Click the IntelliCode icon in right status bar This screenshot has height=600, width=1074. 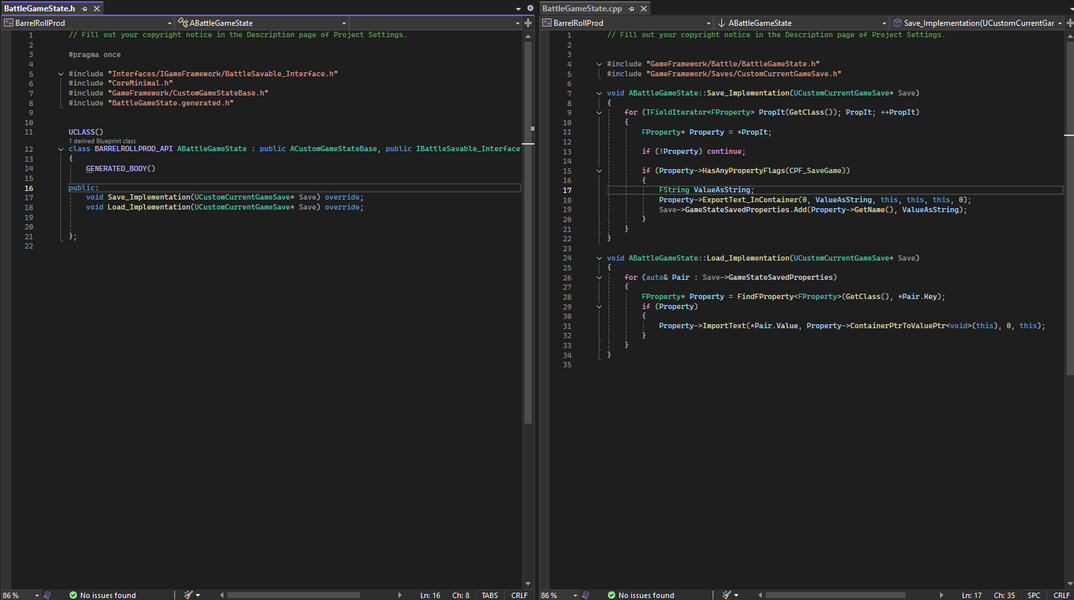pyautogui.click(x=585, y=595)
